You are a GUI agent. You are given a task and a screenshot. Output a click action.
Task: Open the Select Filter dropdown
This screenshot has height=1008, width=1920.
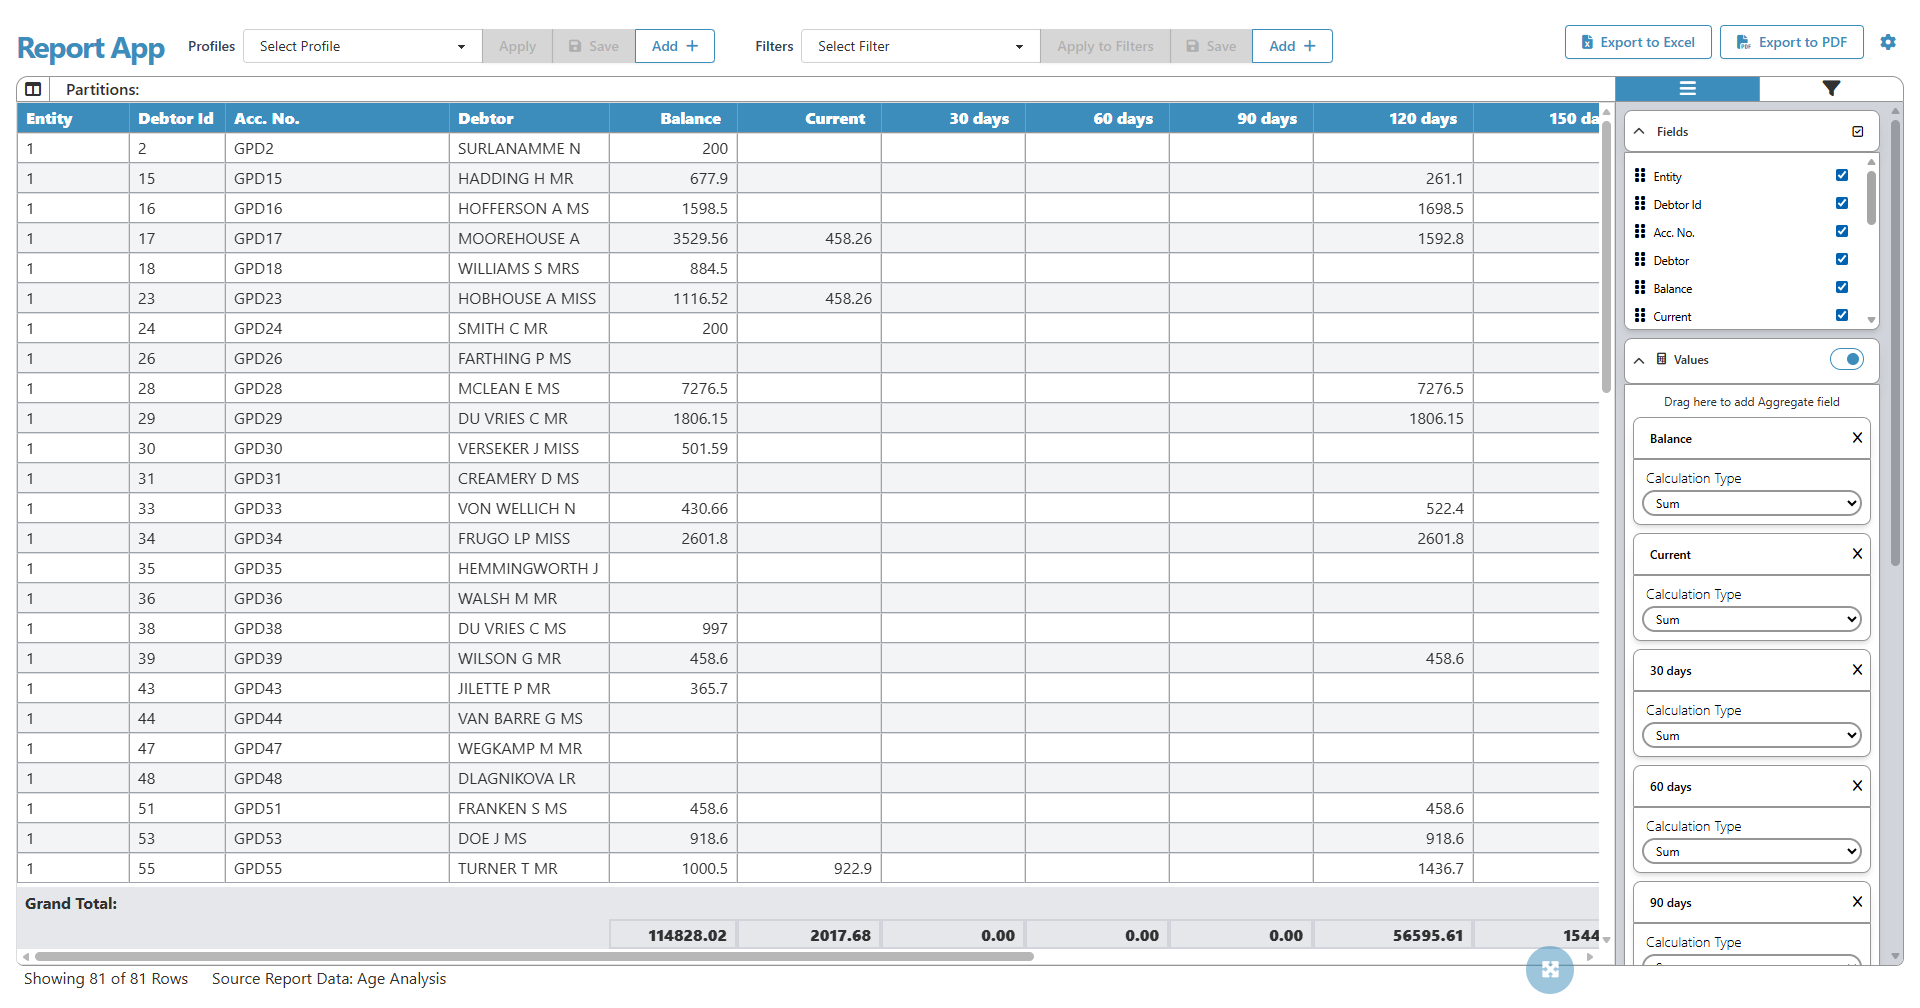[x=920, y=46]
